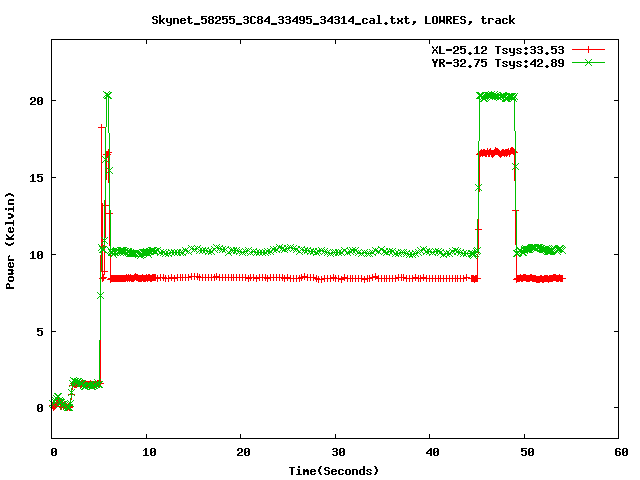Click x-axis tick label 60
640x480 pixels.
click(621, 452)
